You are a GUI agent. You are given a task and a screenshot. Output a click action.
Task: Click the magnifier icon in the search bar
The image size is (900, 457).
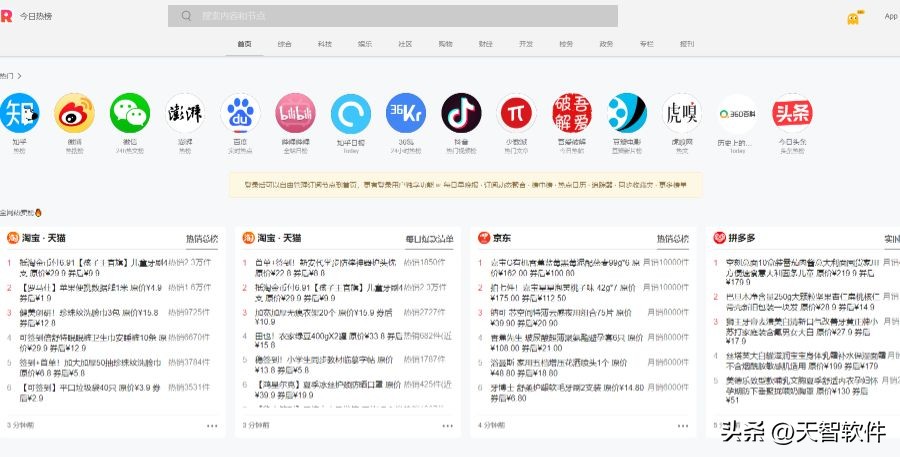(x=186, y=16)
